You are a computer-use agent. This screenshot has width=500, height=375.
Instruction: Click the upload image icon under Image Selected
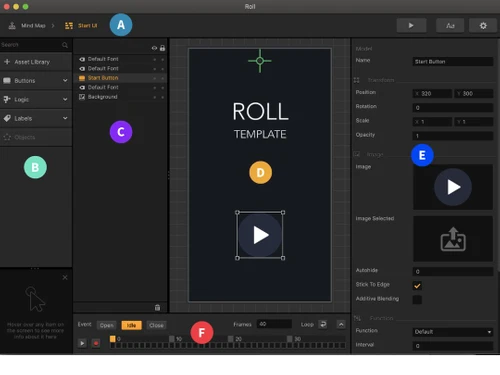coord(453,239)
